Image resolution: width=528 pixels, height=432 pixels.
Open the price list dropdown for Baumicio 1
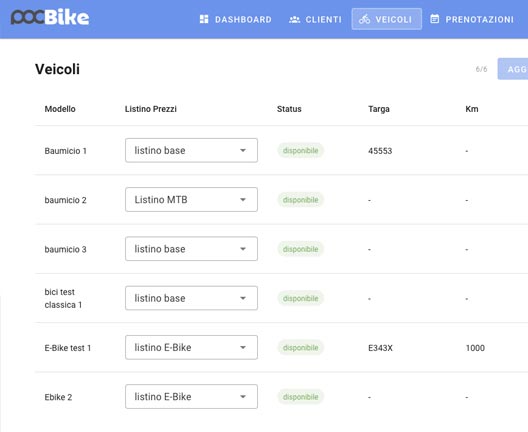tap(191, 150)
